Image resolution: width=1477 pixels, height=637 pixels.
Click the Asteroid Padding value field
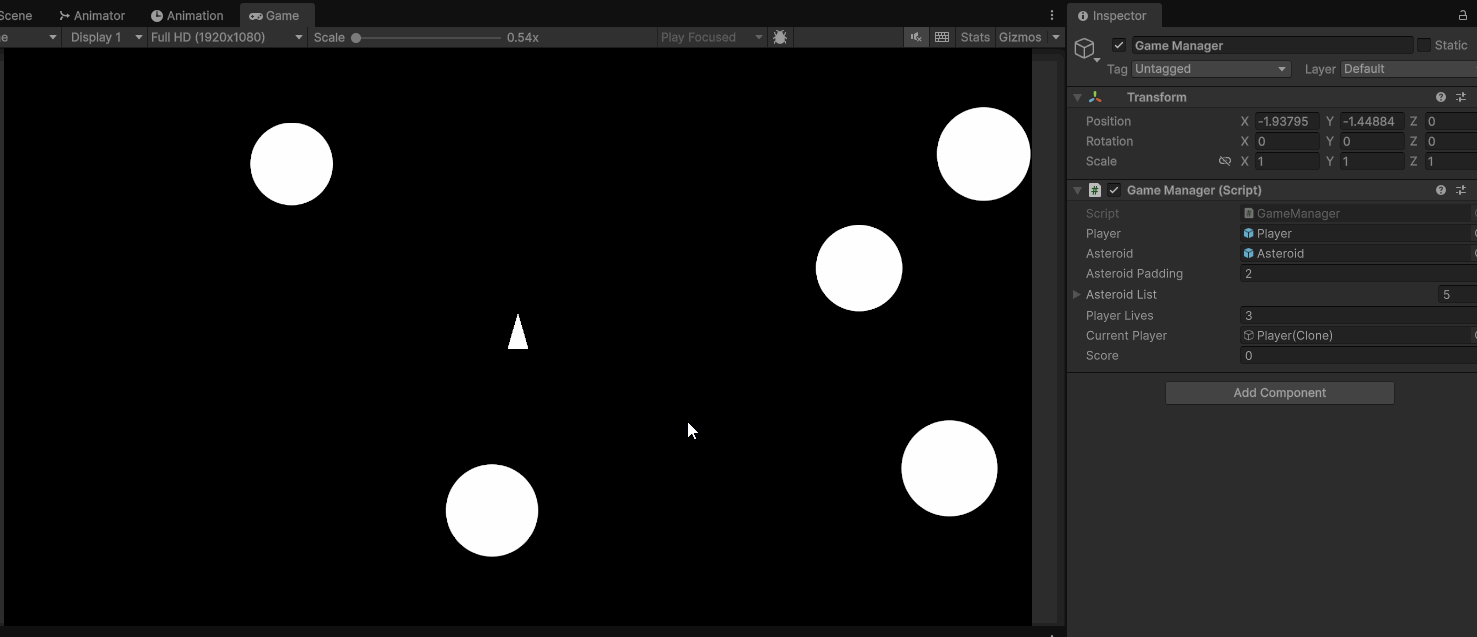pyautogui.click(x=1358, y=273)
